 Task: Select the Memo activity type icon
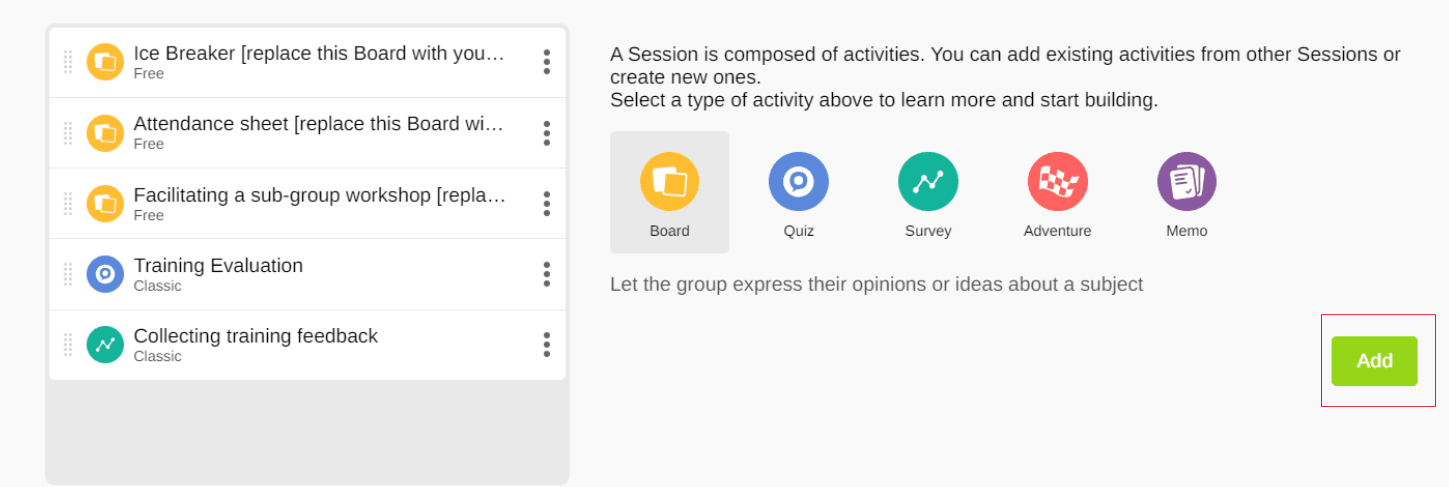click(x=1187, y=182)
